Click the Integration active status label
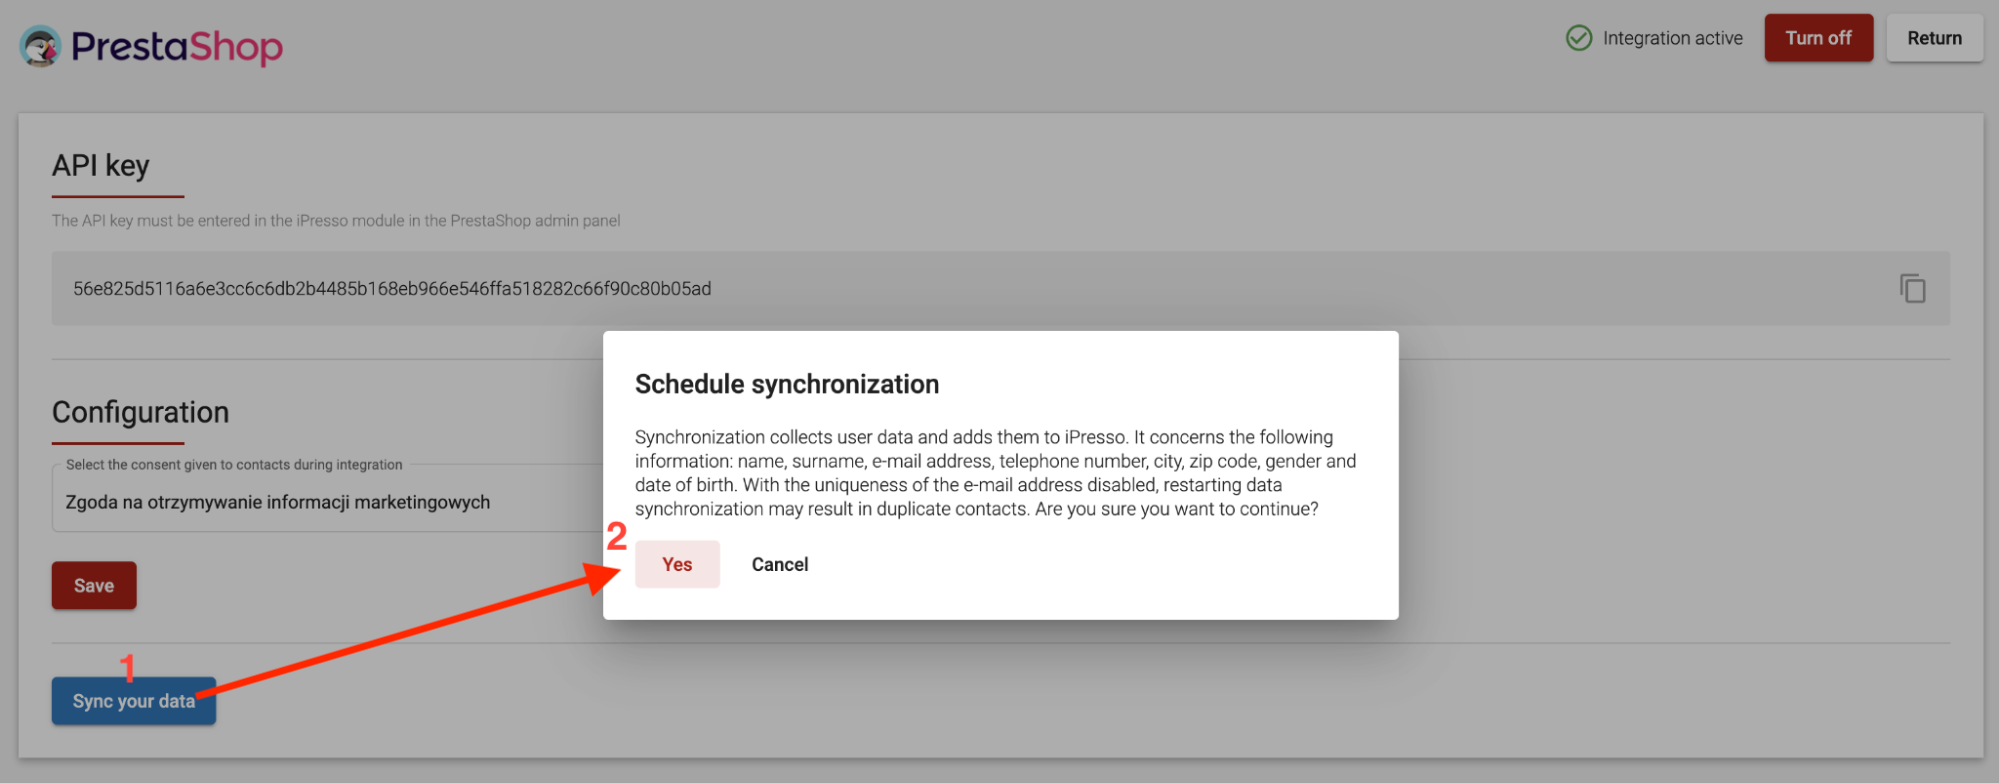 [1672, 38]
